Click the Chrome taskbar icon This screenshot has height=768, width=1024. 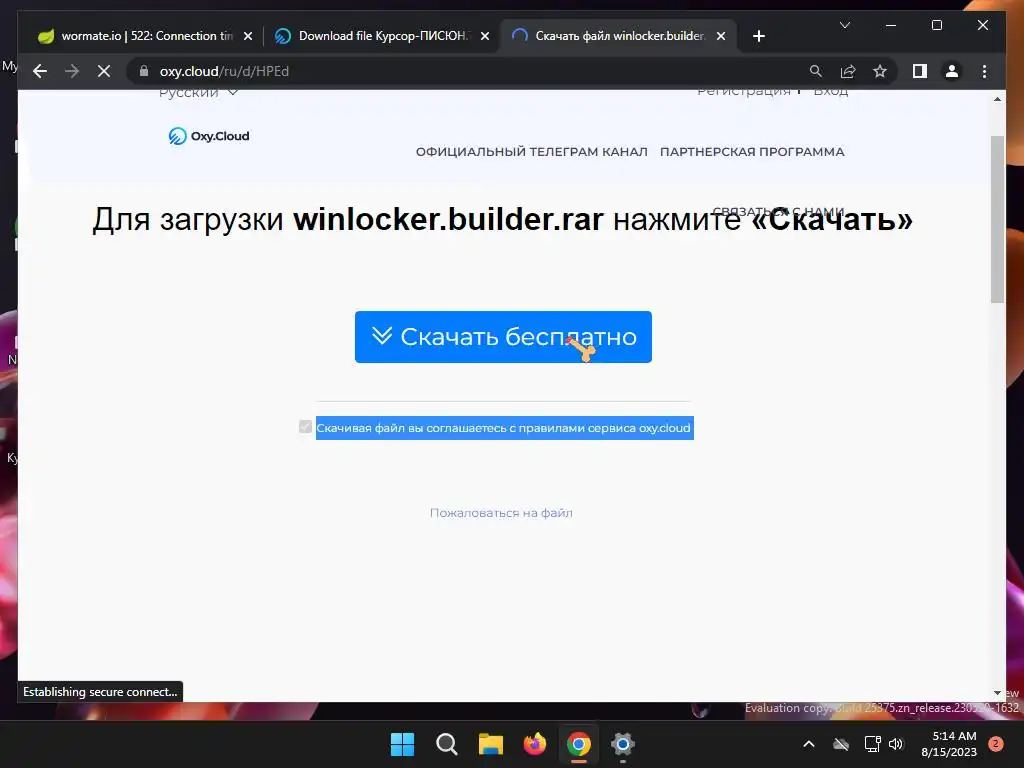[579, 744]
